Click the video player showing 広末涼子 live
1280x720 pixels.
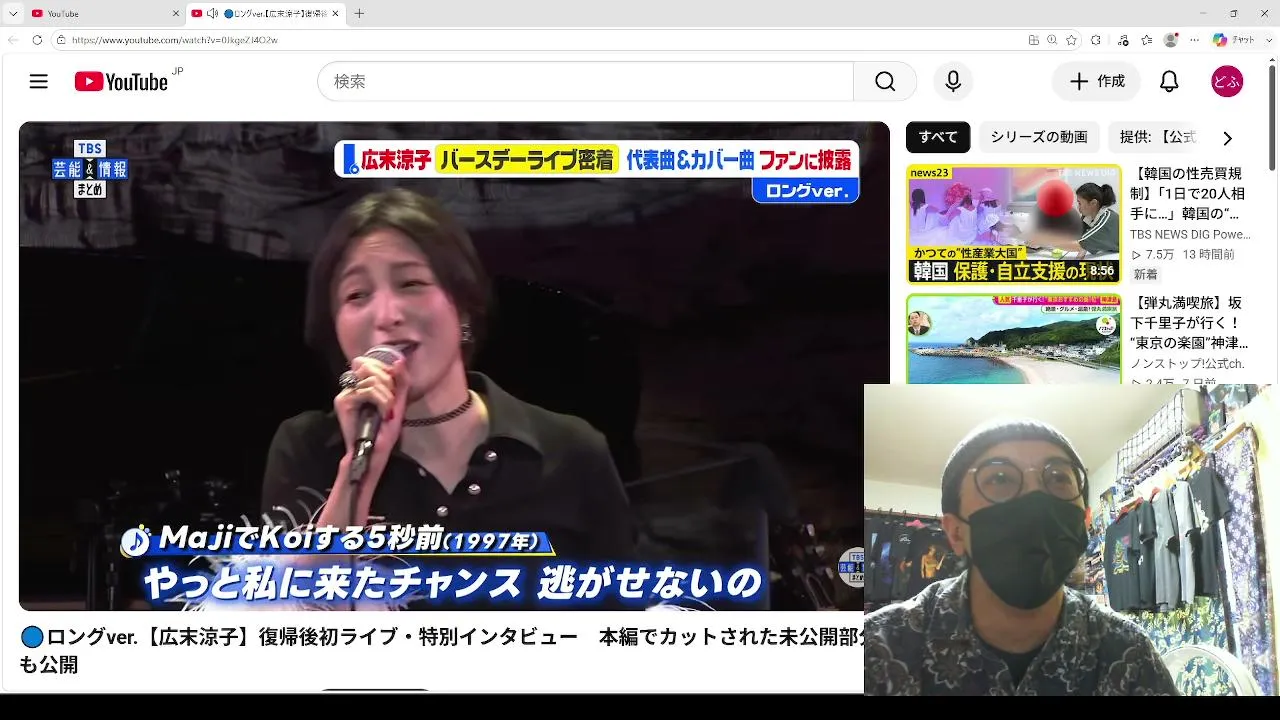click(x=454, y=366)
